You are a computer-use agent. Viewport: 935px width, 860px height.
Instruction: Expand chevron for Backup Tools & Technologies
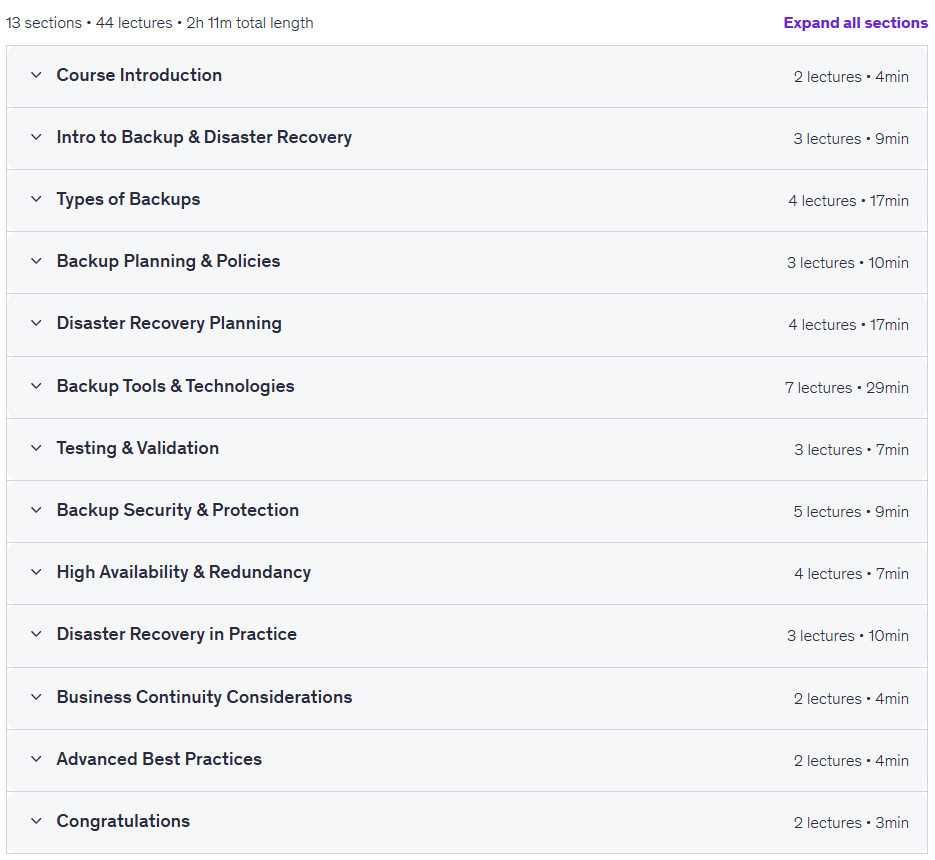coord(36,386)
